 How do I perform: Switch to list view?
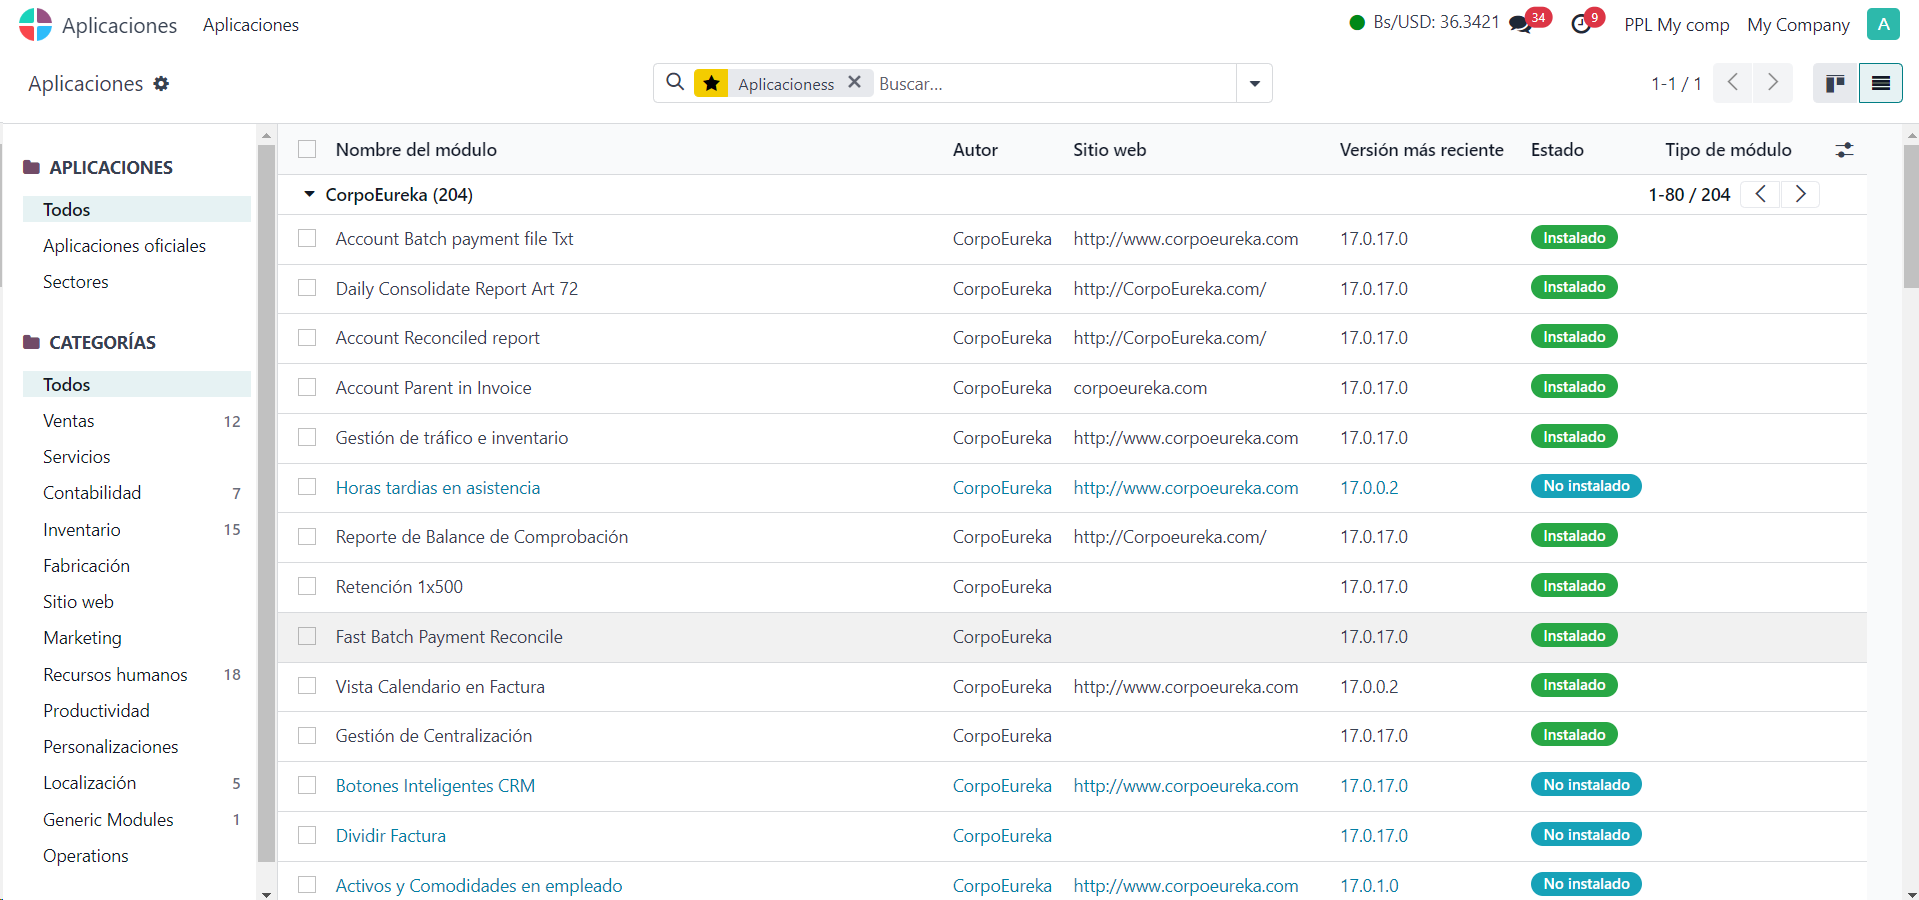[1880, 83]
